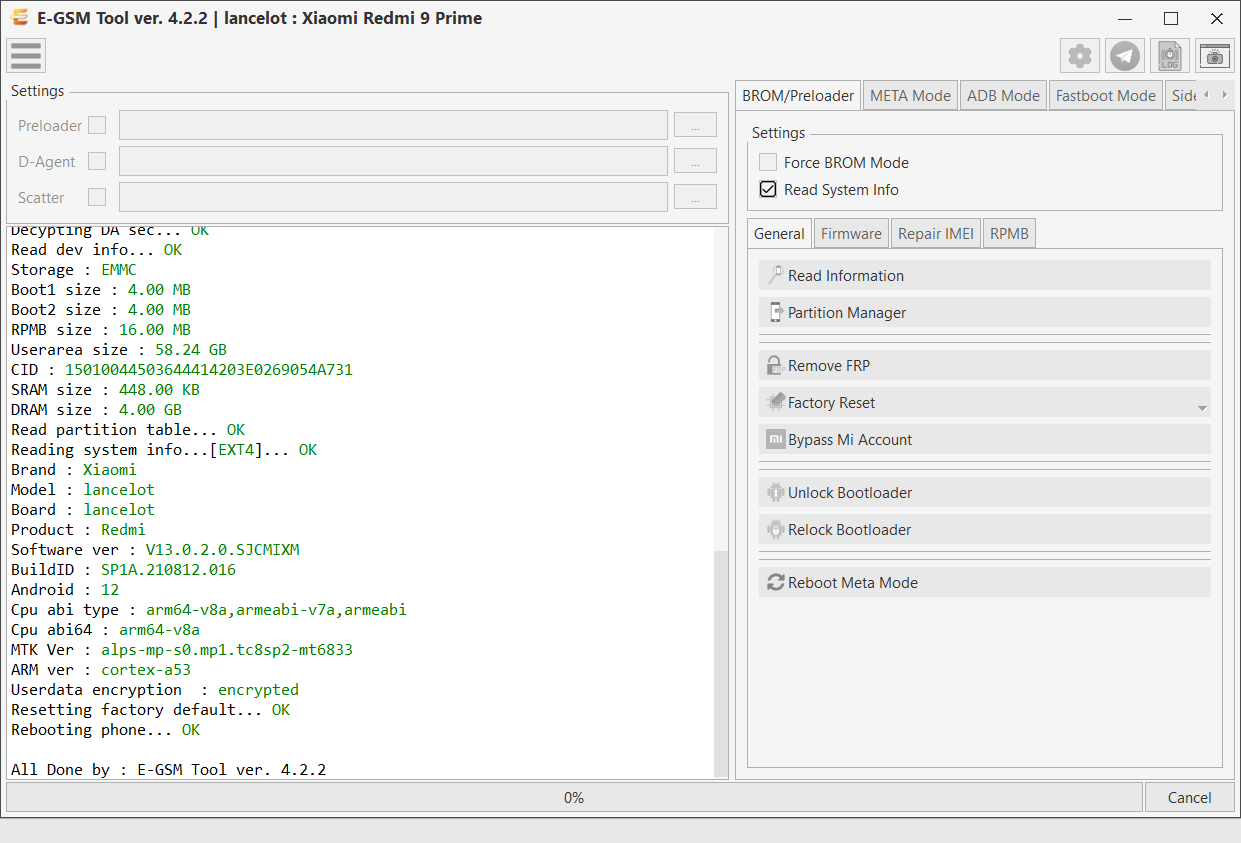Click BuildID SP1A.210812.016 log line
The height and width of the screenshot is (843, 1241).
coord(123,570)
